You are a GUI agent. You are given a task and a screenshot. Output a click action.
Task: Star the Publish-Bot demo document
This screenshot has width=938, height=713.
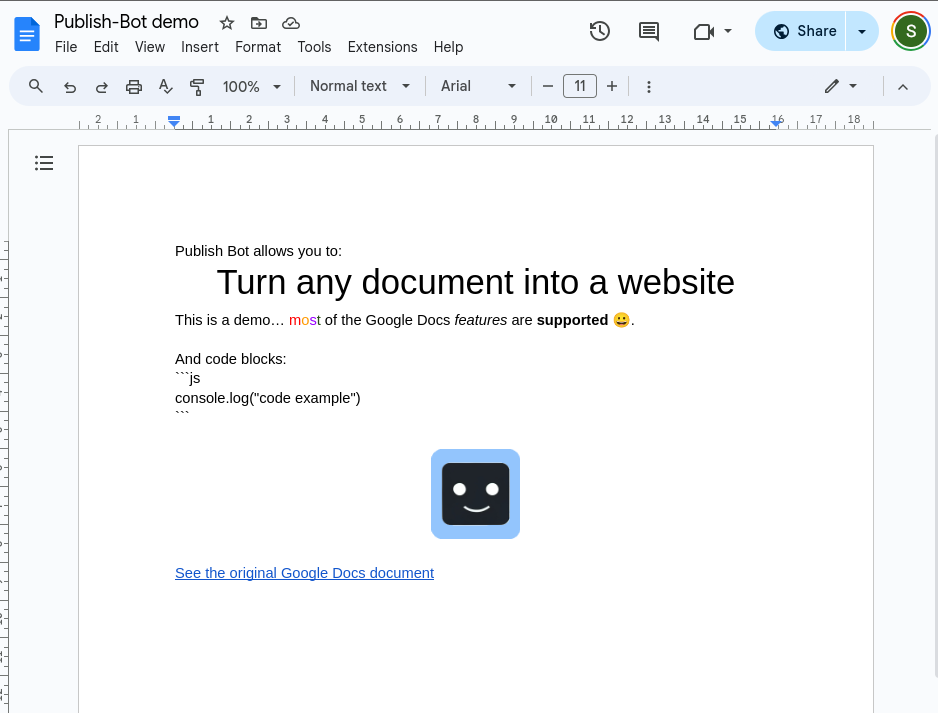[x=227, y=23]
